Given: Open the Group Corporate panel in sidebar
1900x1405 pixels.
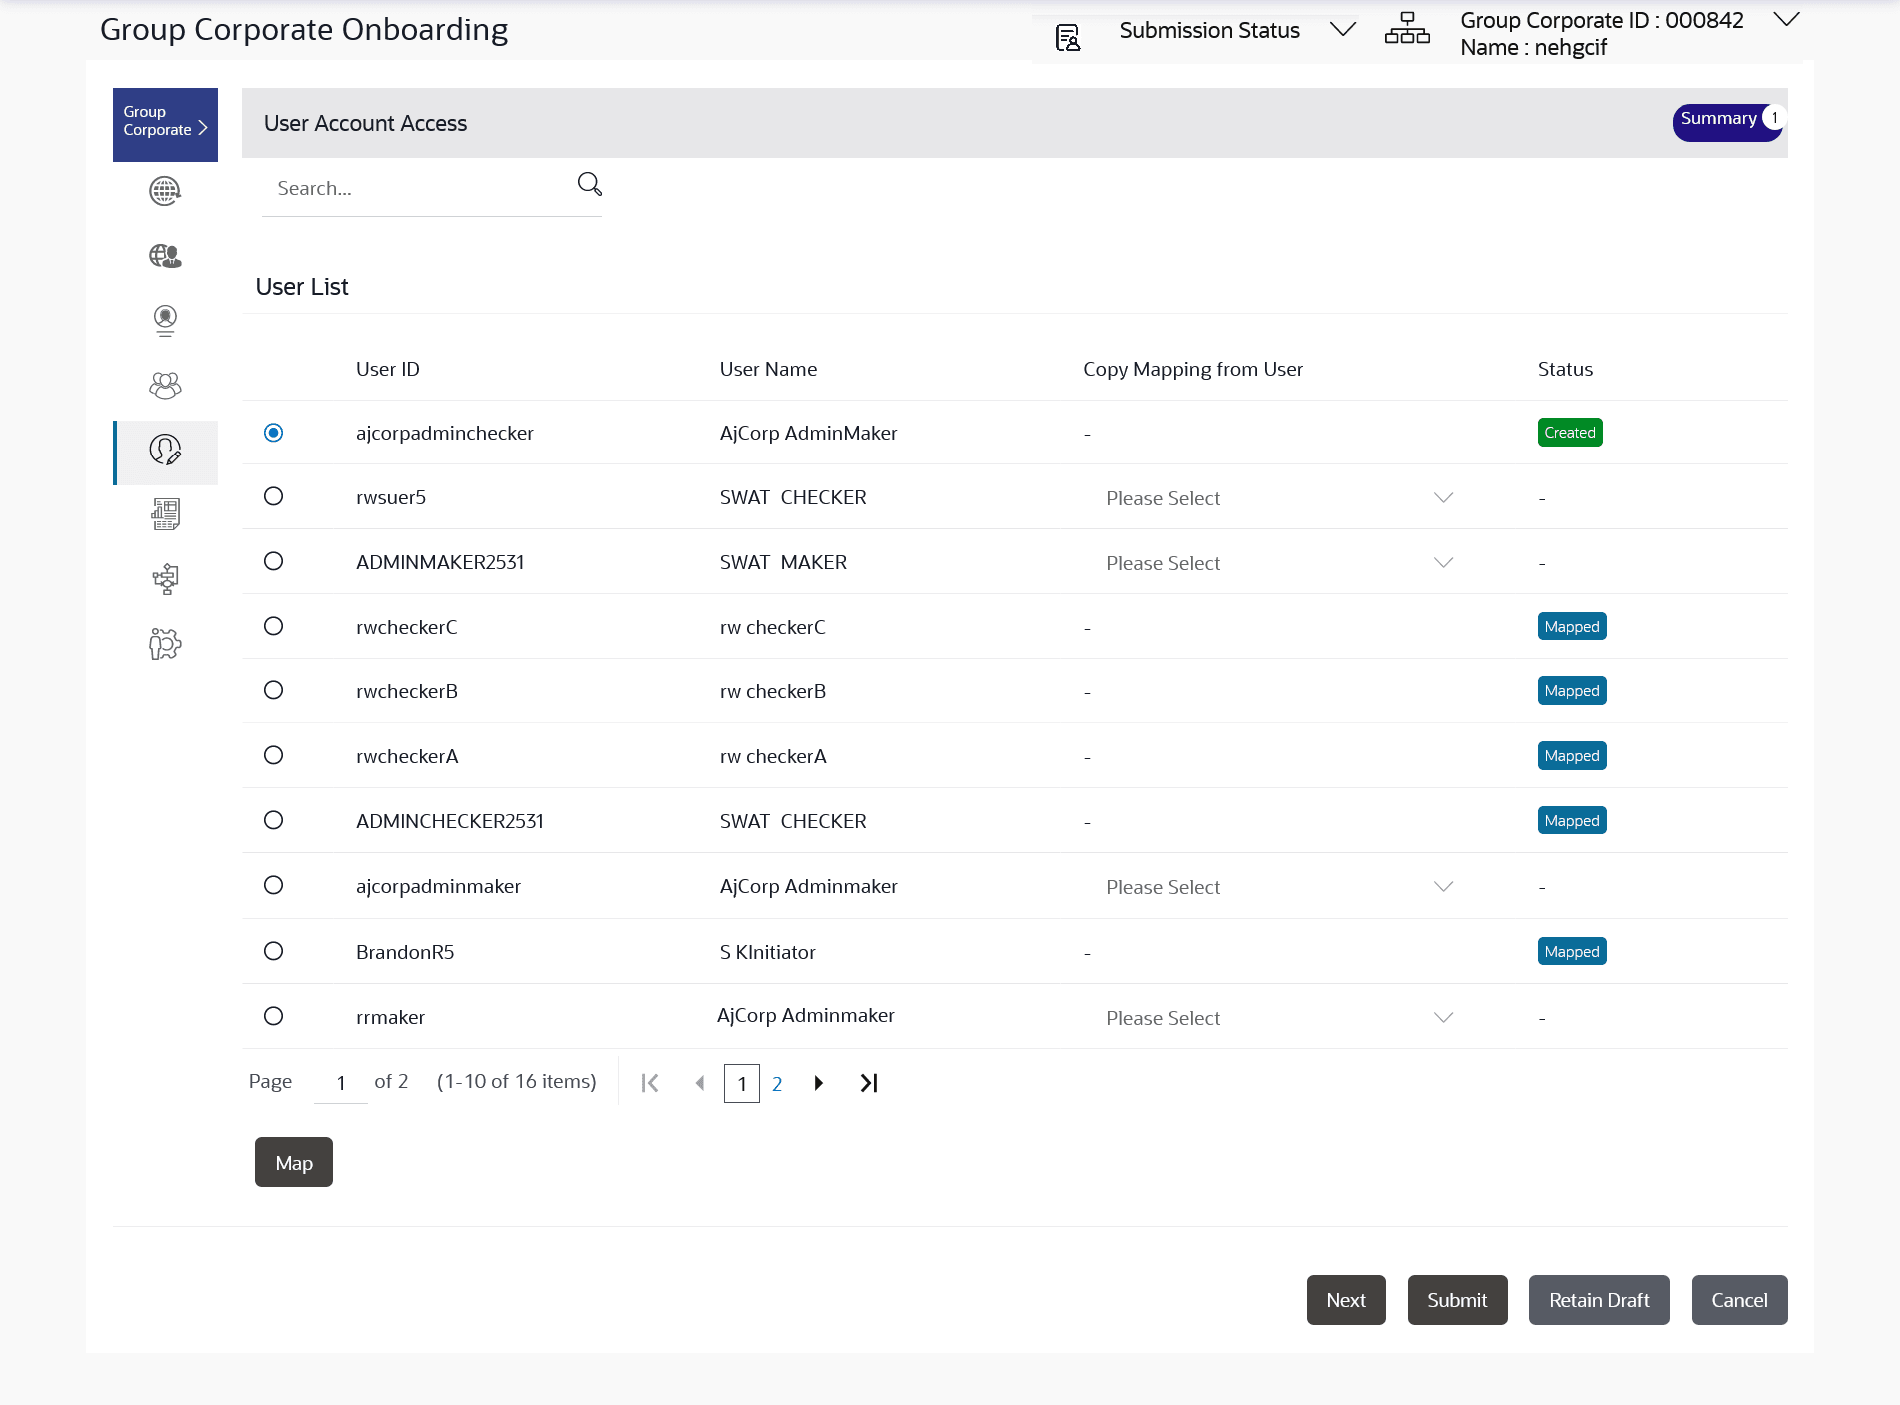Looking at the screenshot, I should click(x=164, y=123).
